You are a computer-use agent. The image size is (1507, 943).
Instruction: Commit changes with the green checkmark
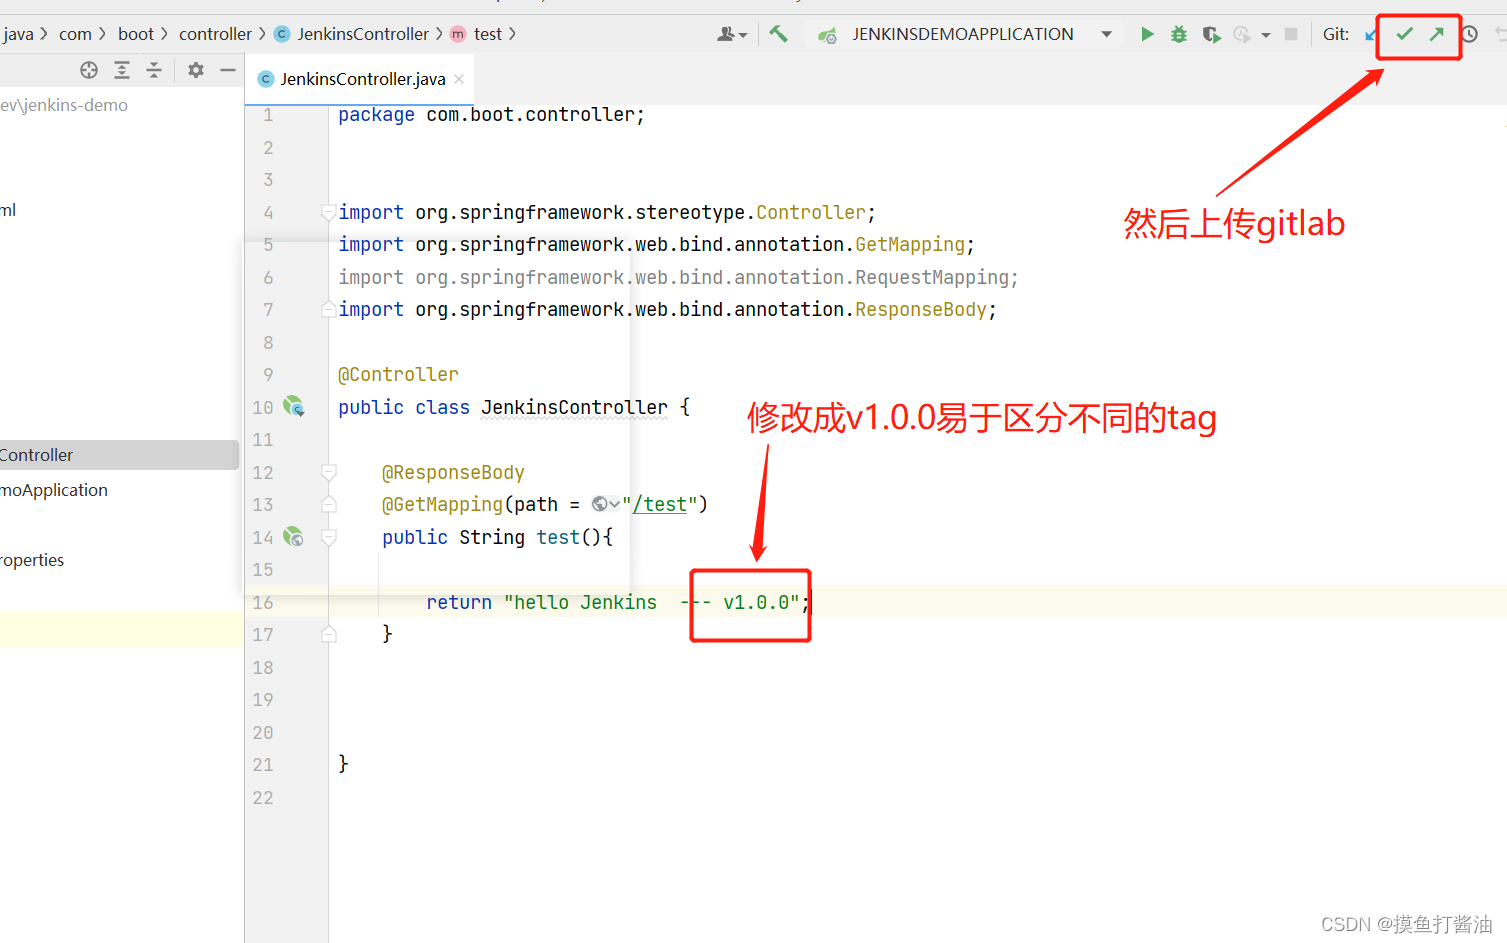click(1405, 34)
